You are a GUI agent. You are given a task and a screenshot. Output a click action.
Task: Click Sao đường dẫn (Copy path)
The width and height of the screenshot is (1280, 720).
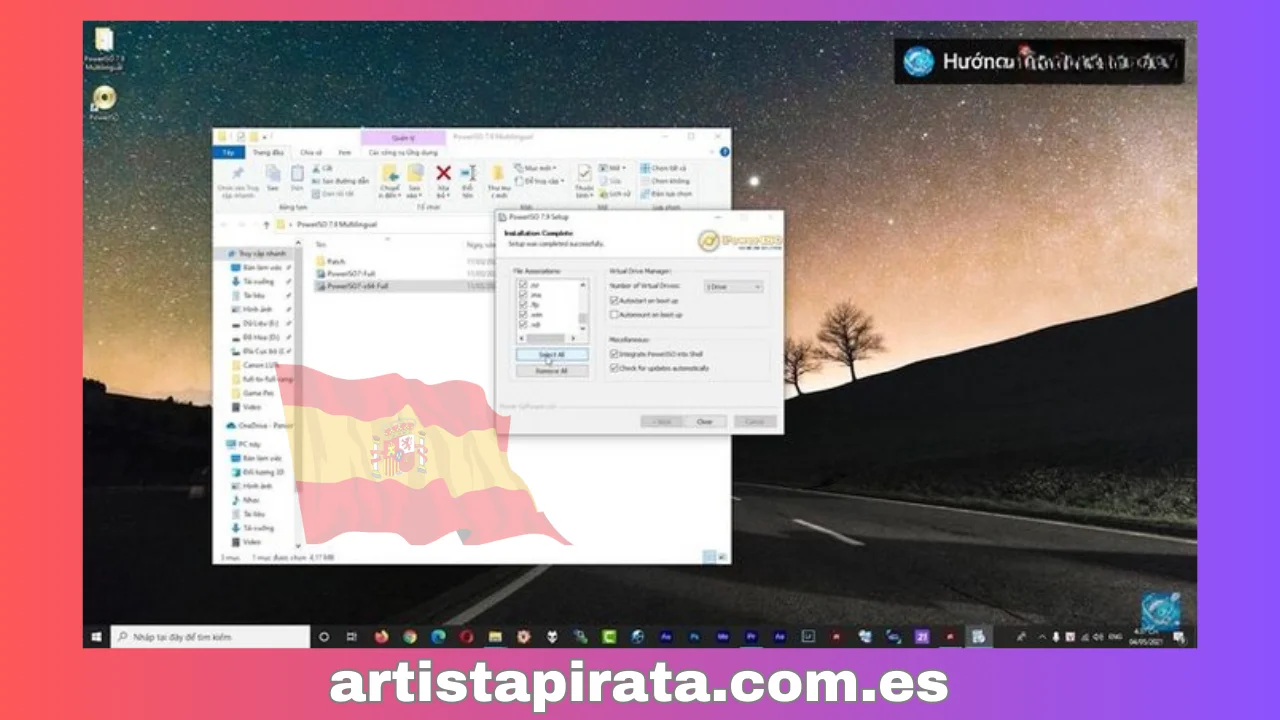tap(340, 181)
